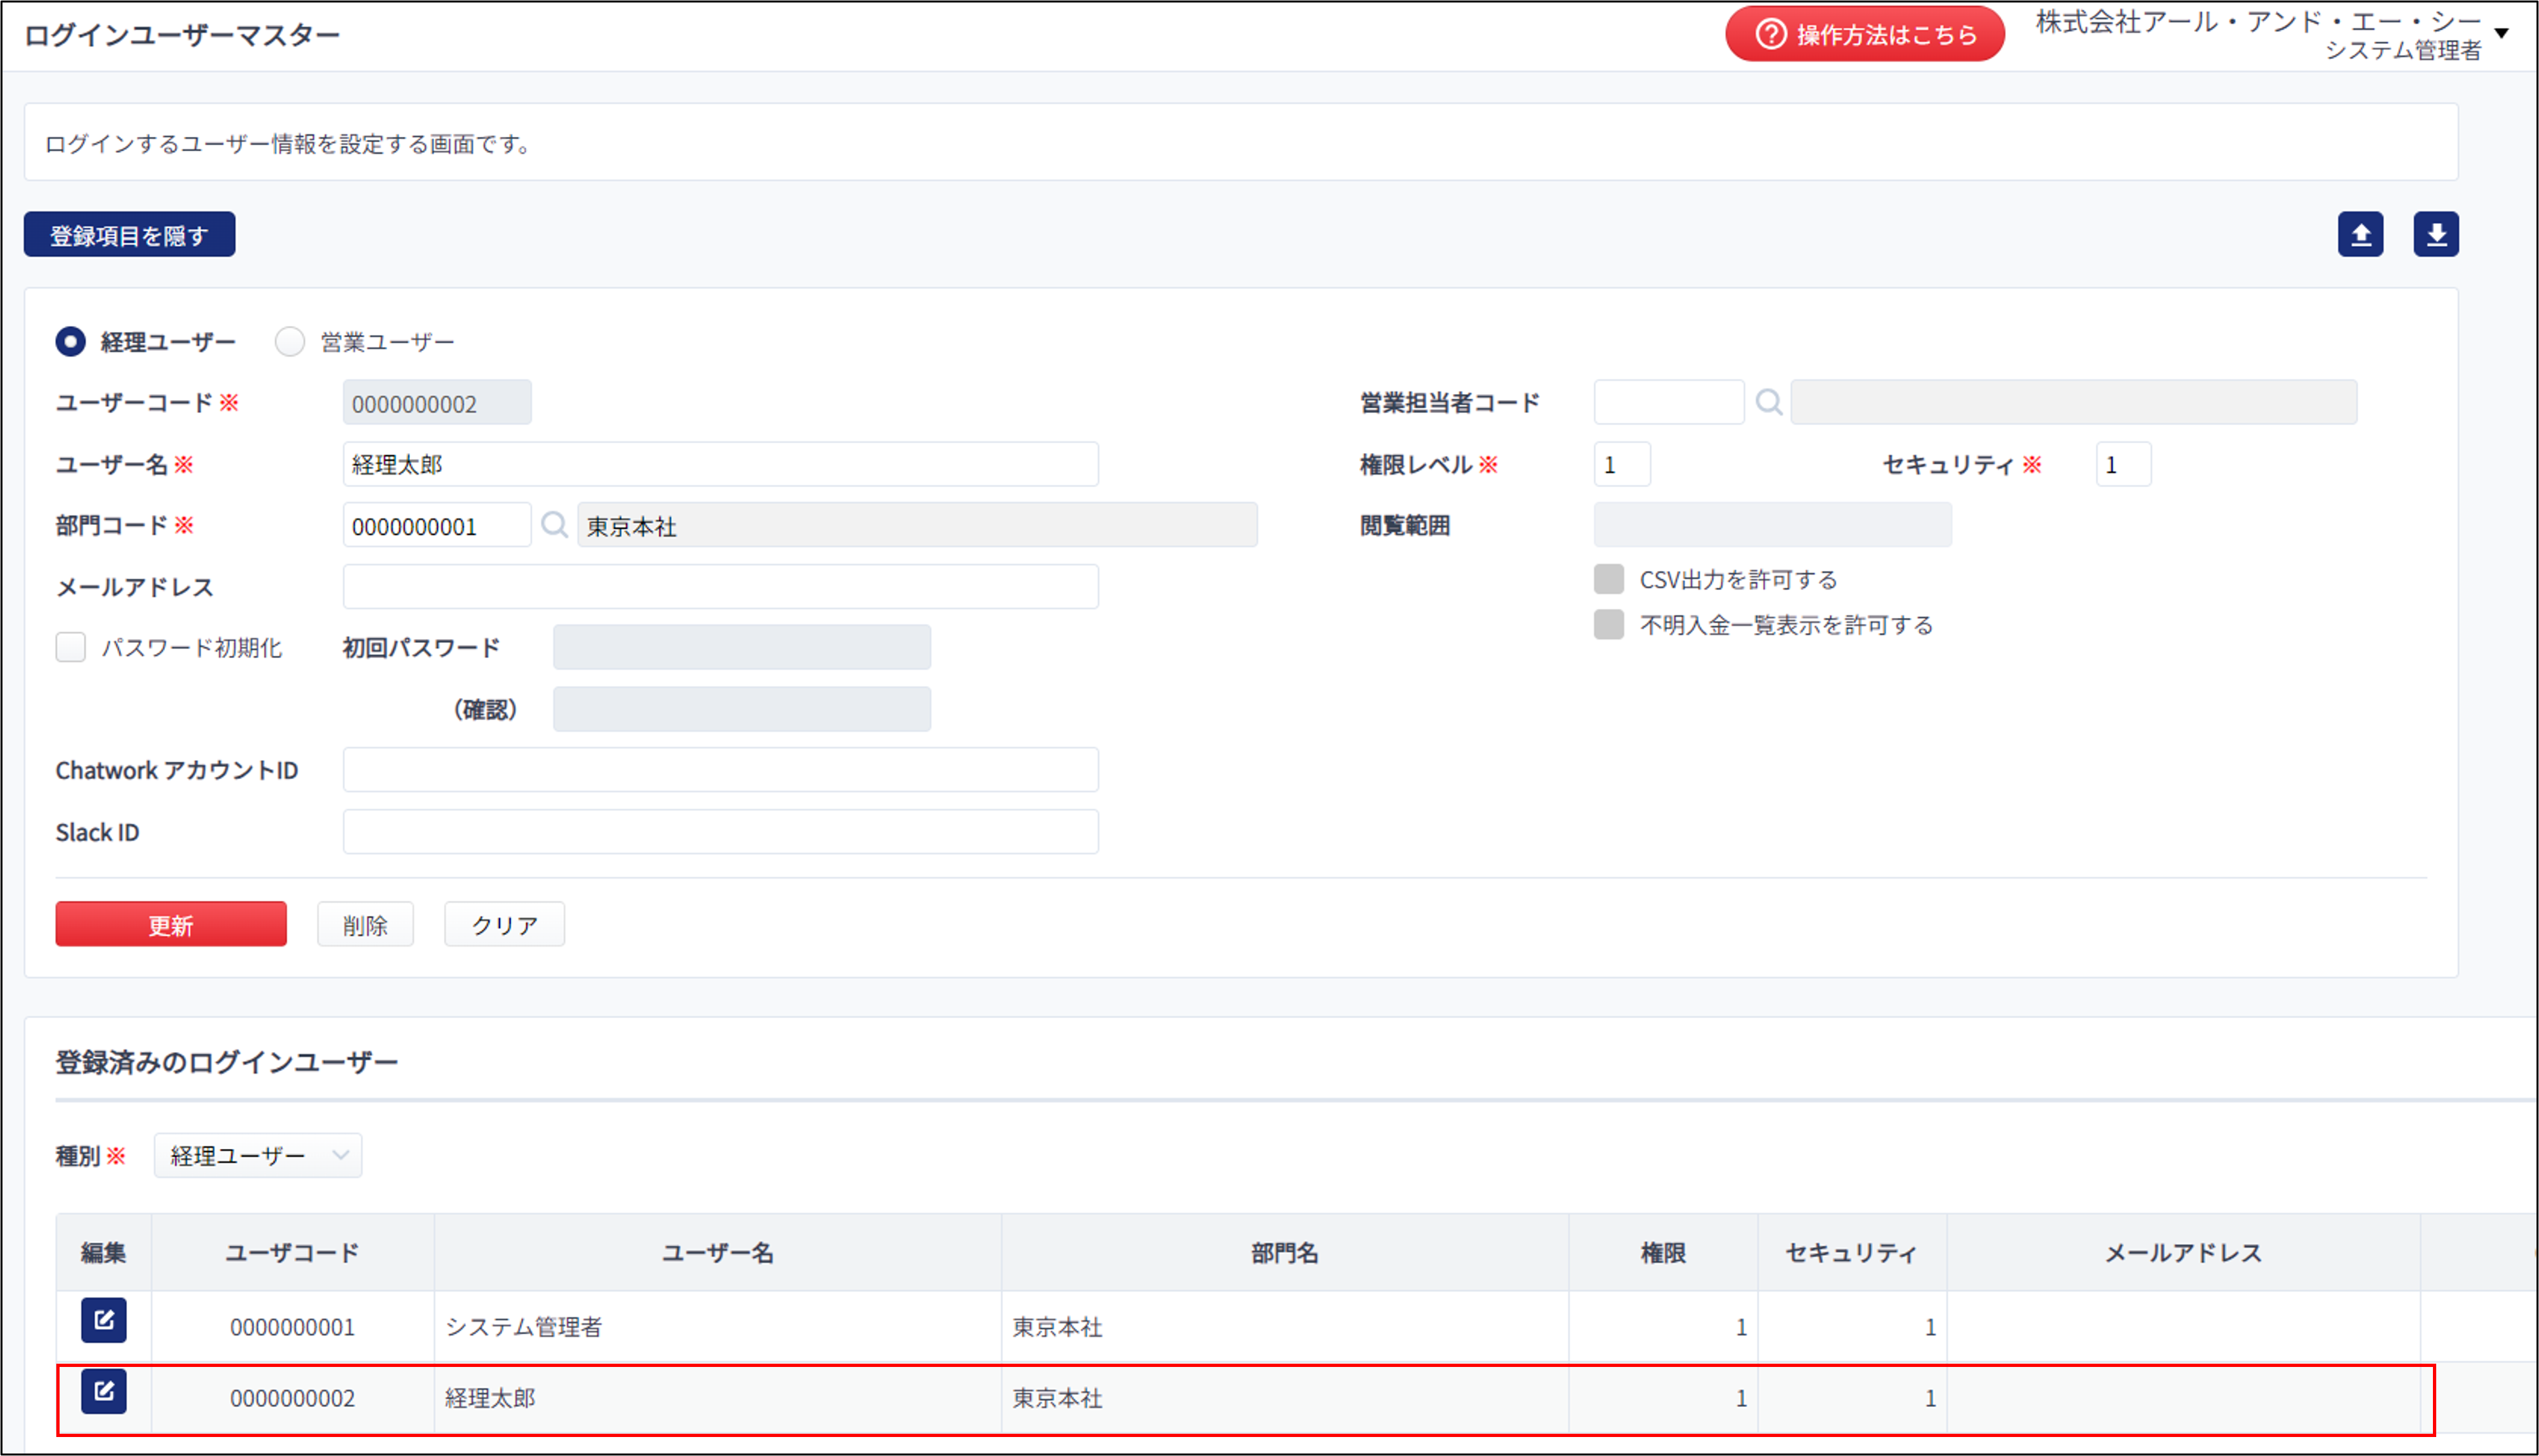This screenshot has width=2539, height=1456.
Task: Click the download icon button
Action: tap(2436, 234)
